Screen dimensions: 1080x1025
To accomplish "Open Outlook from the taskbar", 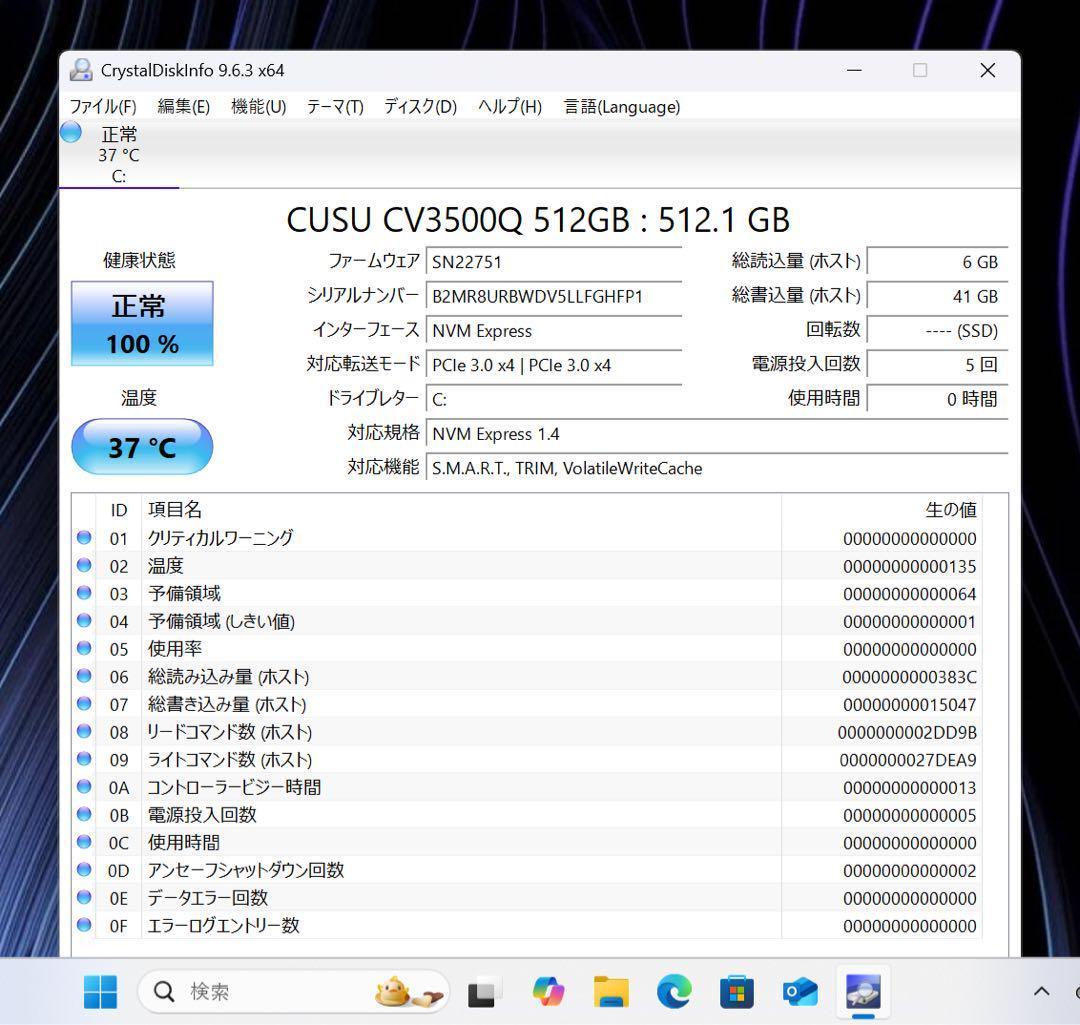I will tap(800, 992).
